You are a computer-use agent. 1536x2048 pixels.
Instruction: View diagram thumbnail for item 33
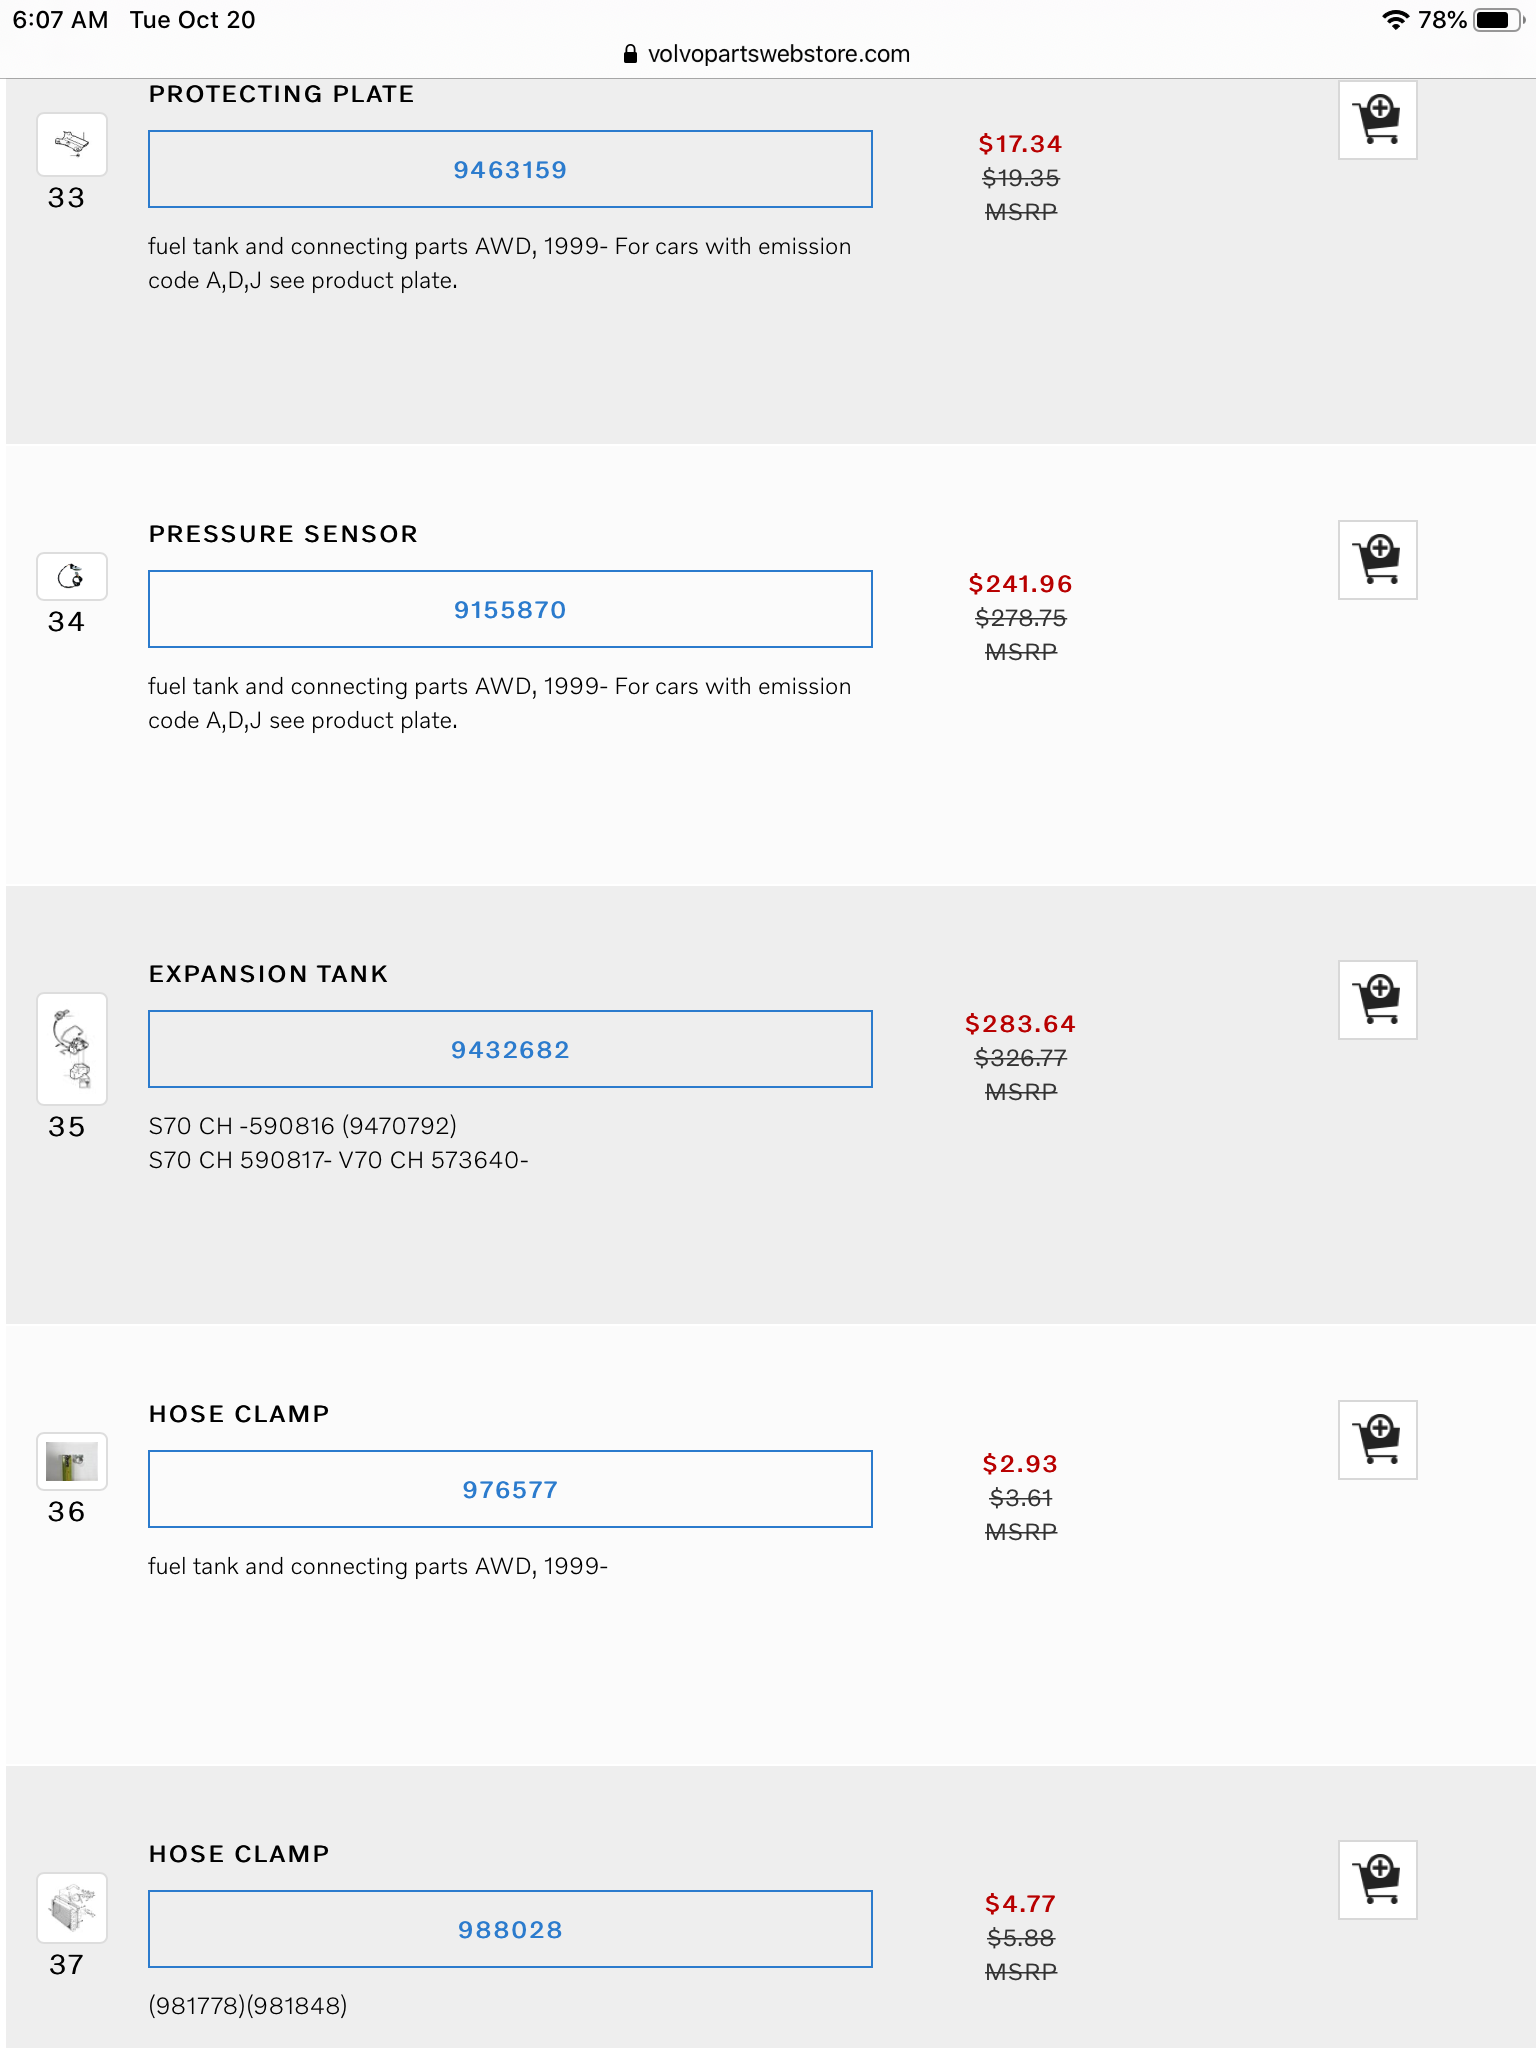pyautogui.click(x=72, y=144)
